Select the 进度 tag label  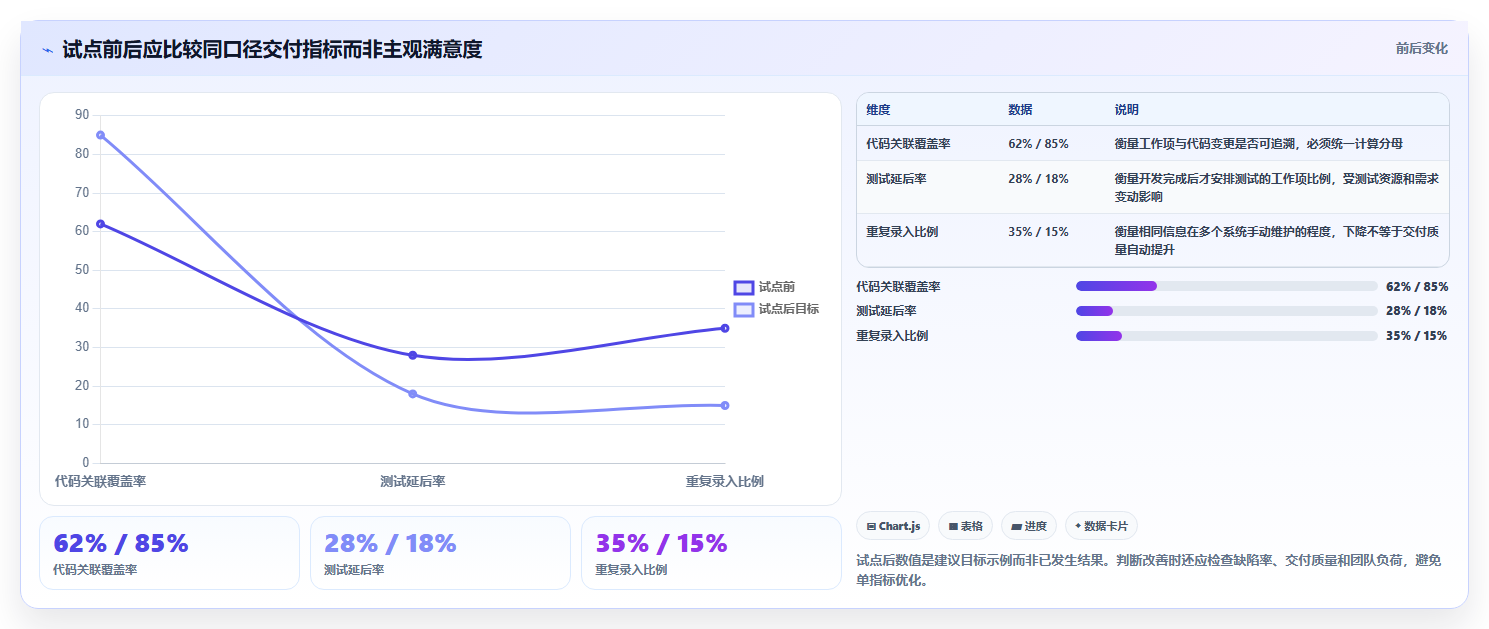tap(1036, 526)
